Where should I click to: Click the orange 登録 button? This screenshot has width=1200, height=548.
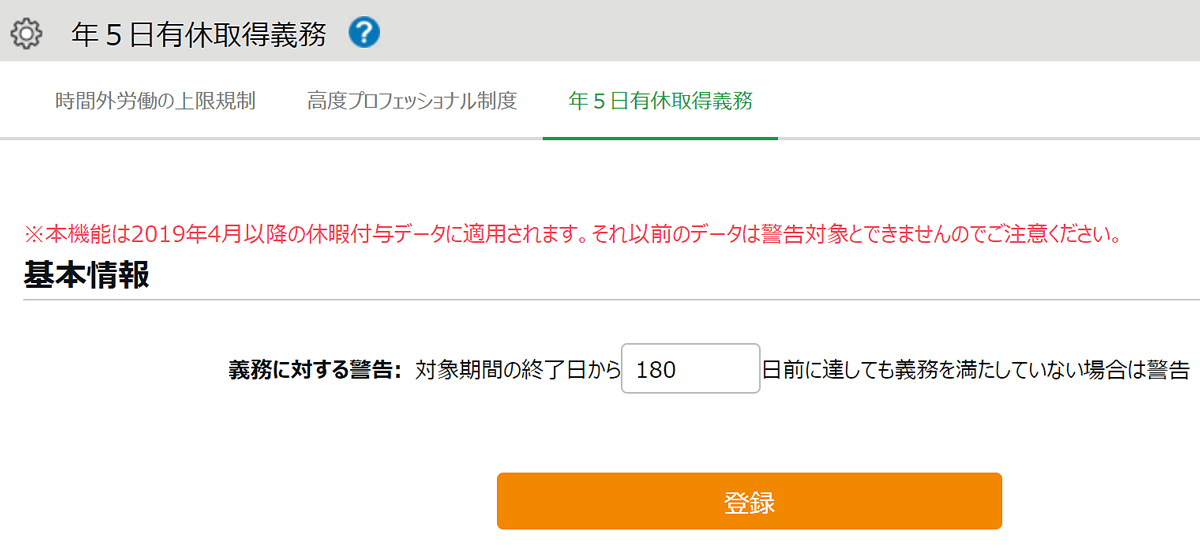click(x=749, y=501)
